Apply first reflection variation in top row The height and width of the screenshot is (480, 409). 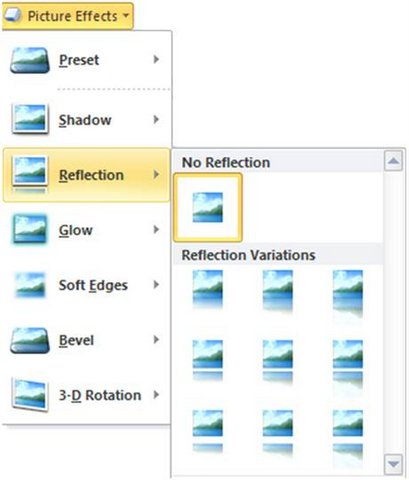[208, 289]
